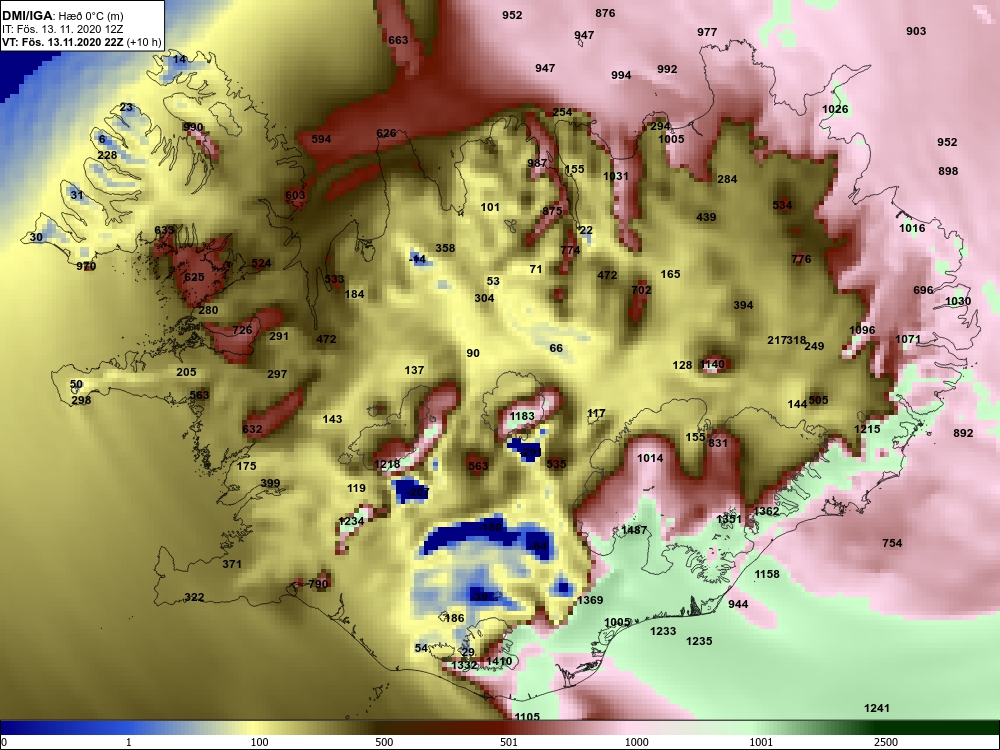This screenshot has width=1000, height=750.
Task: Select the map value '1183'
Action: (522, 416)
